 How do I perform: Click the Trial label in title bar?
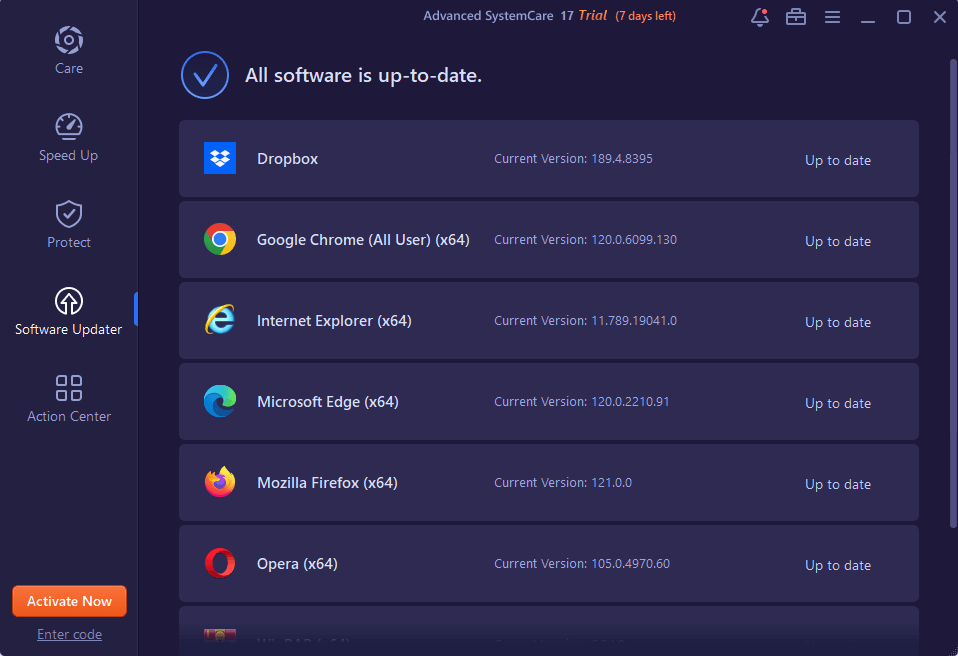tap(593, 15)
